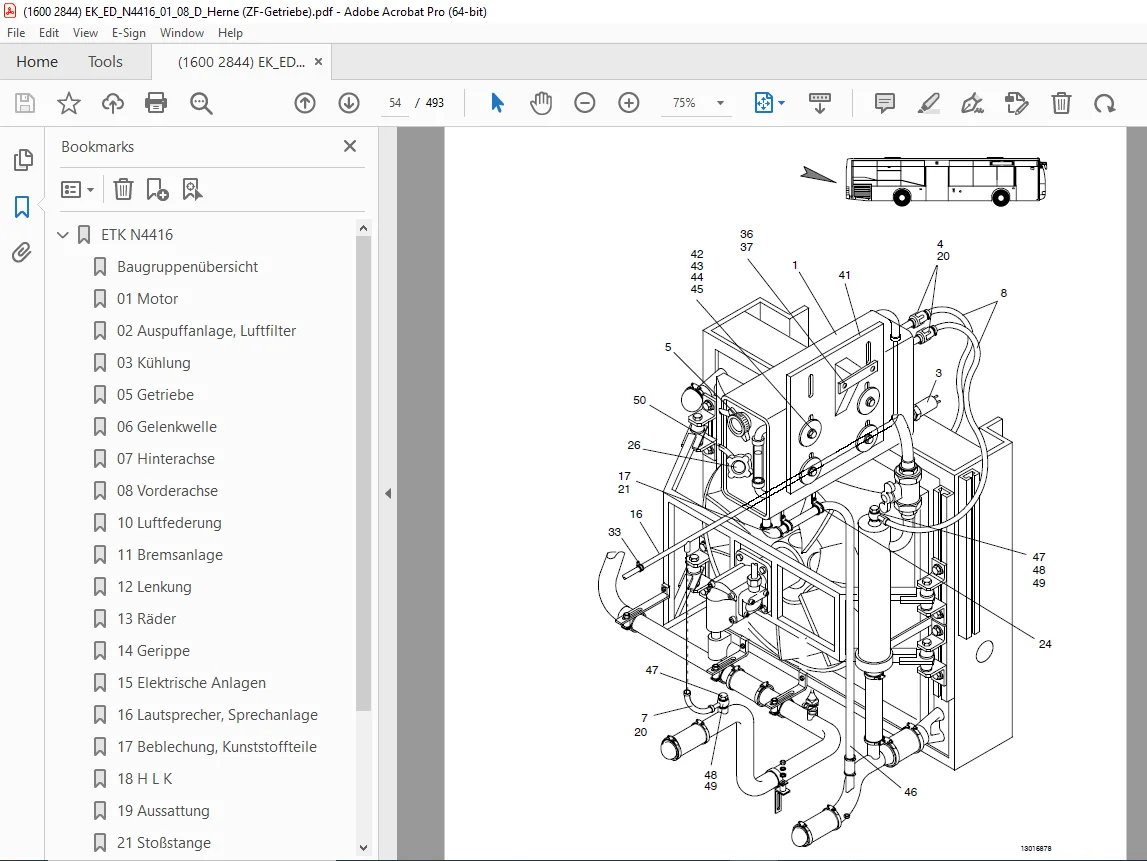
Task: Open 10 Luftfederung bookmark
Action: point(169,523)
